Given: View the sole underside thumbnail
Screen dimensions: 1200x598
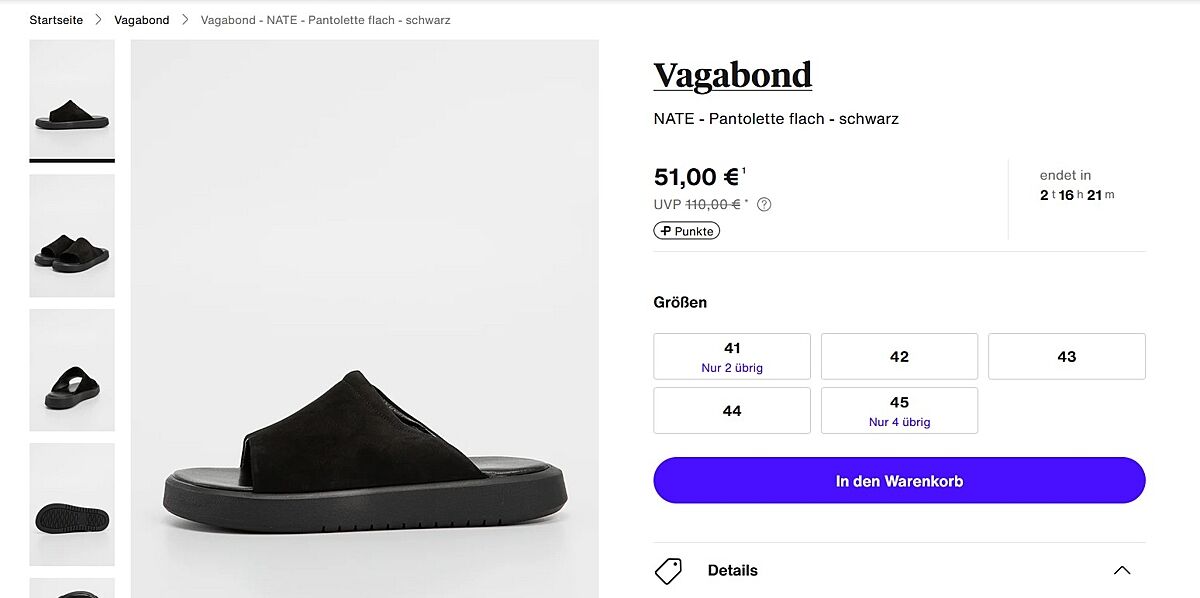Looking at the screenshot, I should [72, 504].
